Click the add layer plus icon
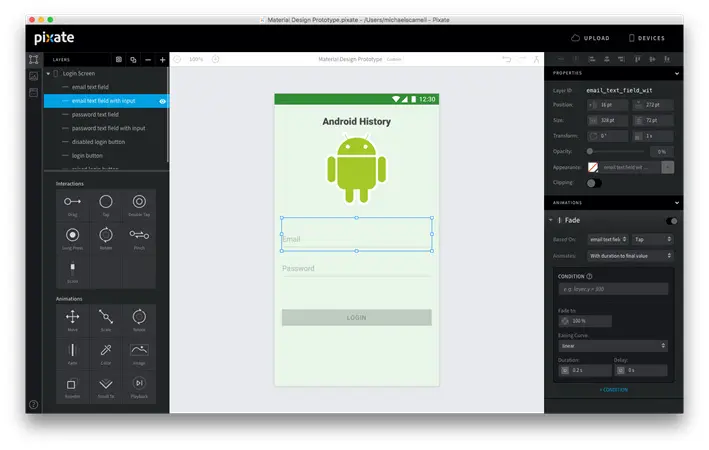The width and height of the screenshot is (709, 450). coord(162,60)
